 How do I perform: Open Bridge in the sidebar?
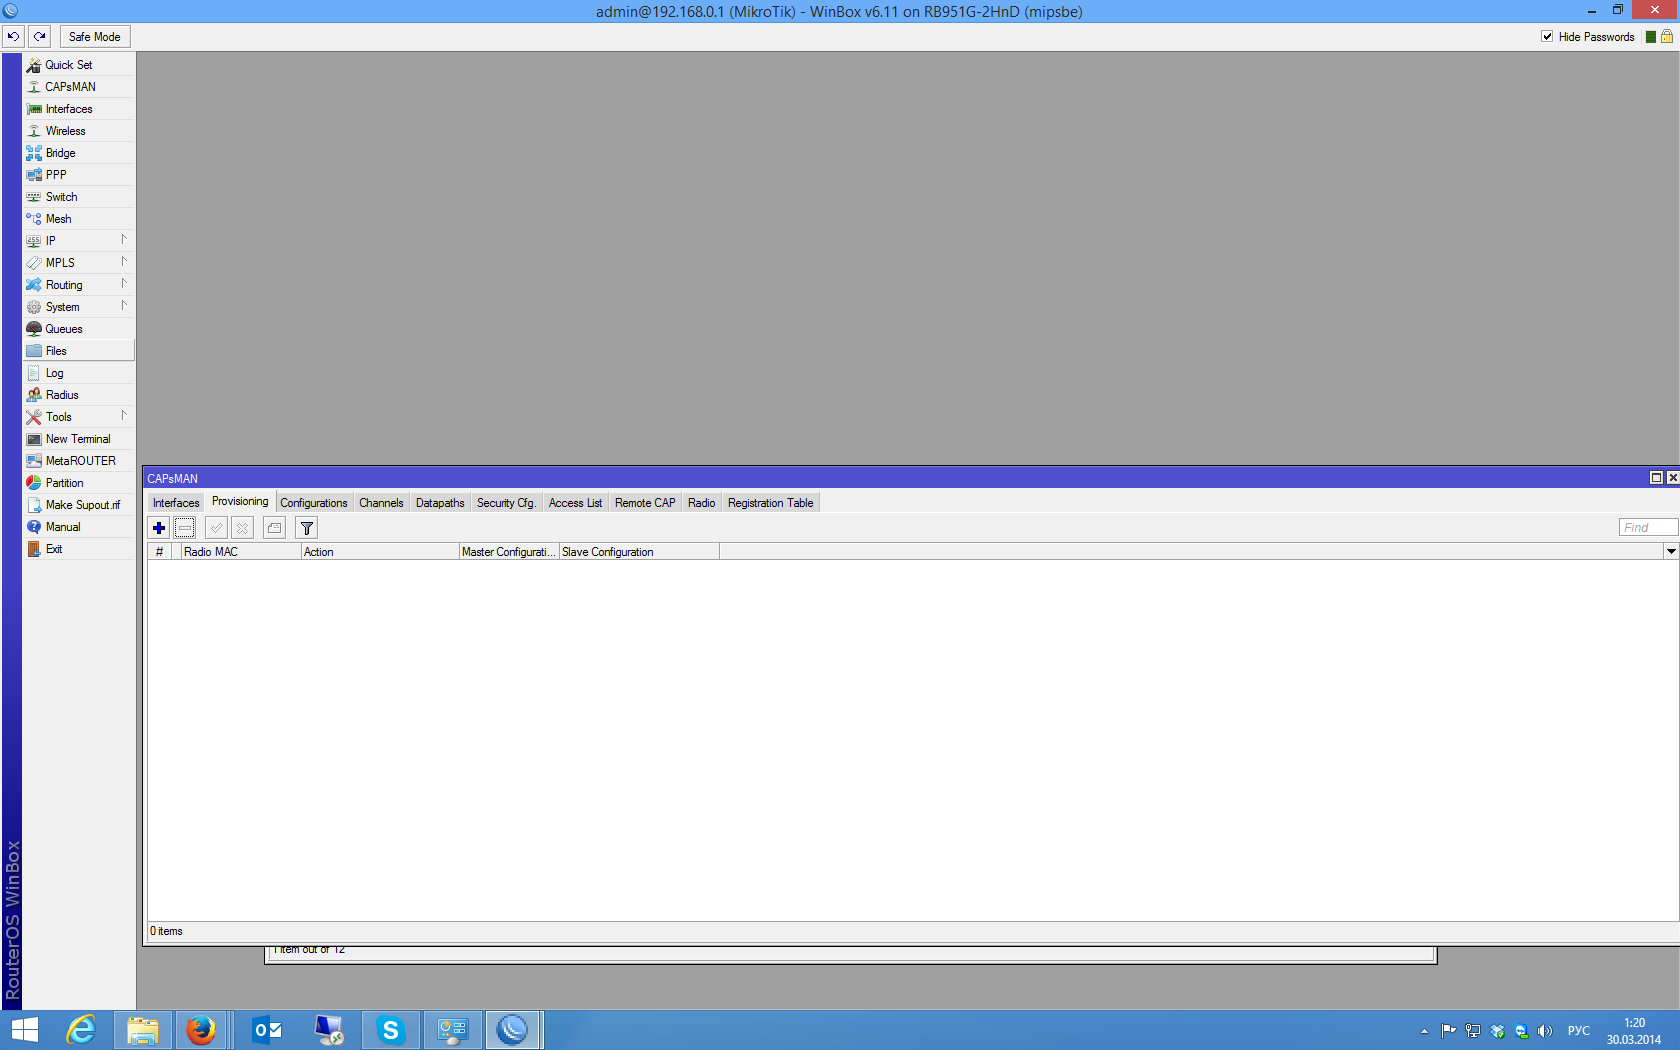tap(60, 153)
